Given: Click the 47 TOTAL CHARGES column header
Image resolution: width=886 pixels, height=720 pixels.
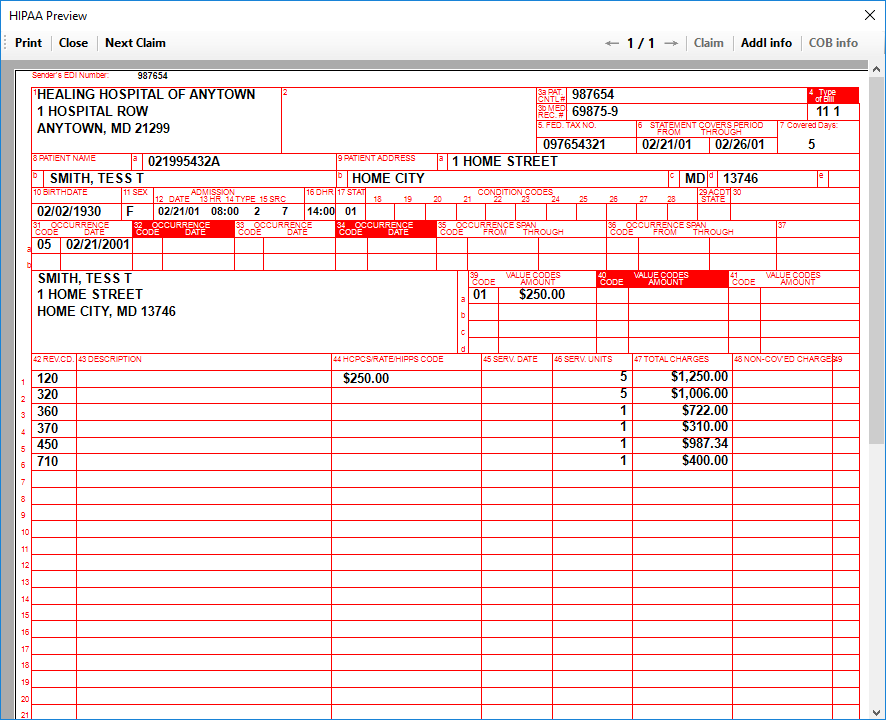Looking at the screenshot, I should click(x=671, y=359).
